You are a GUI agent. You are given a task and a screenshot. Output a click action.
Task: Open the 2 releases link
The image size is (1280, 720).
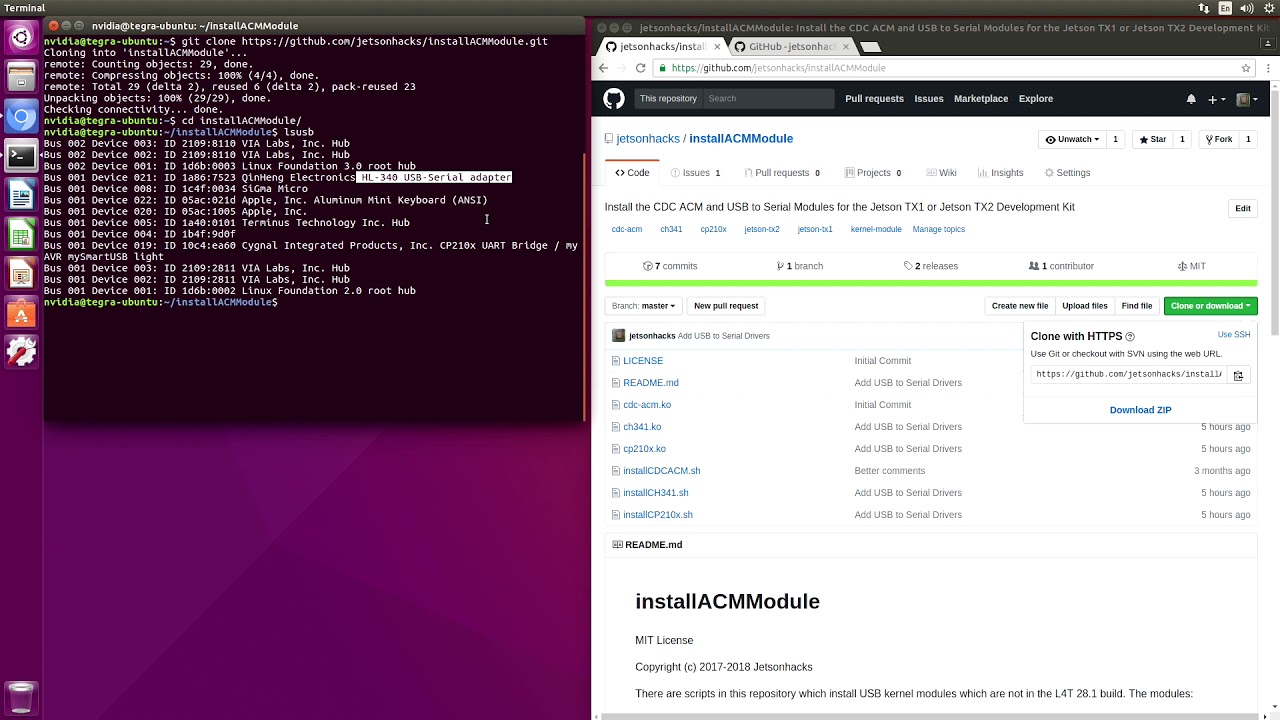tap(931, 266)
